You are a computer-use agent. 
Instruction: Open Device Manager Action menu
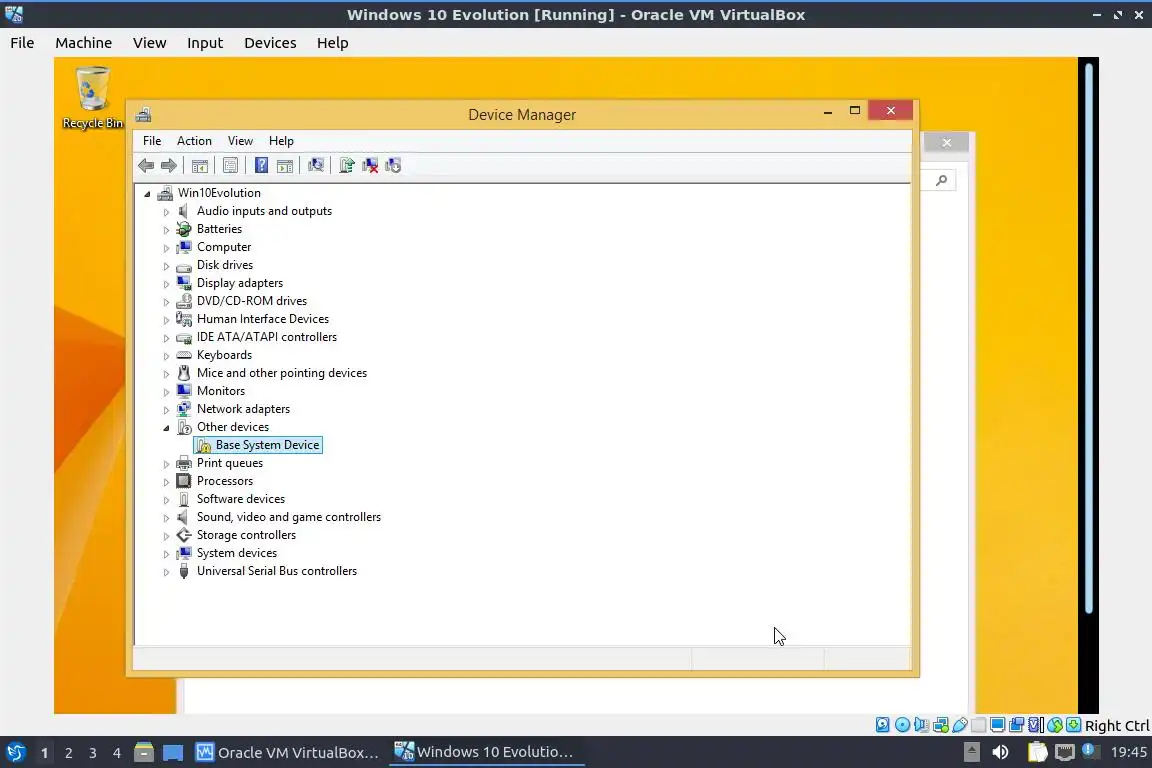[x=194, y=140]
